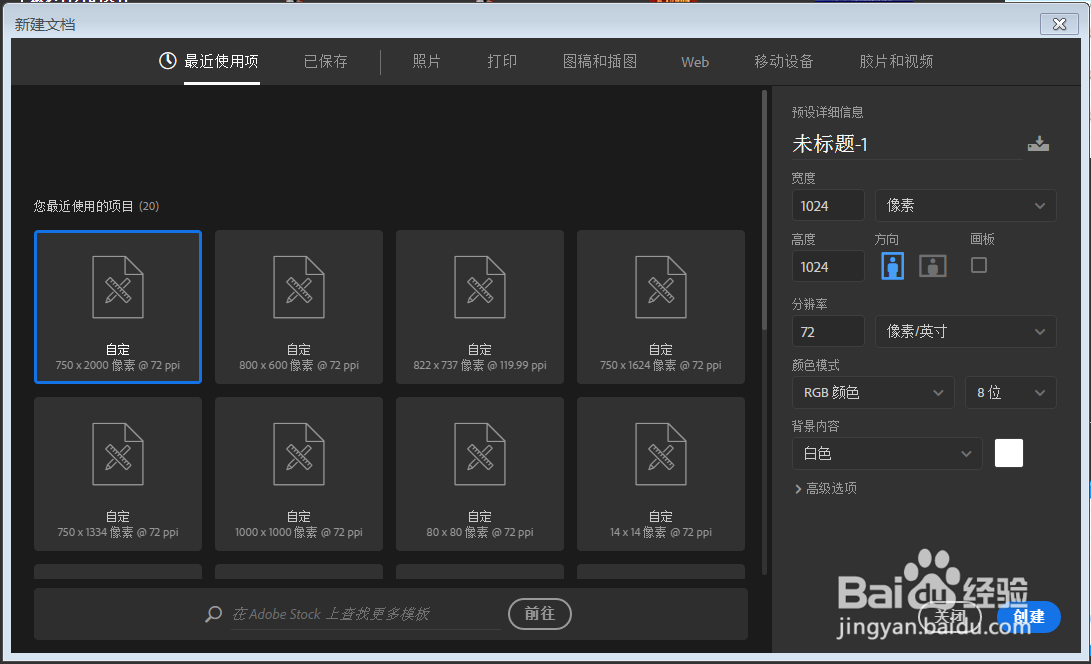
Task: Switch to the 图稿和插图 tab
Action: (600, 61)
